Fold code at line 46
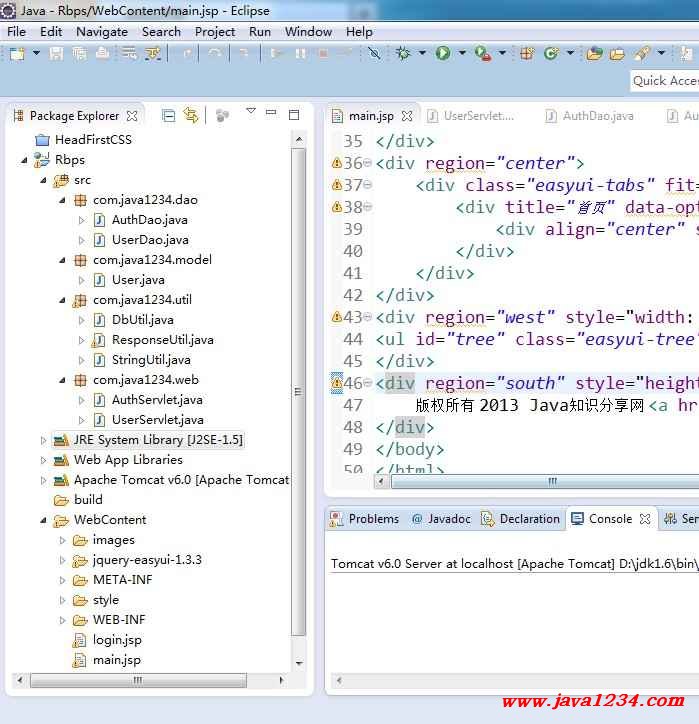The height and width of the screenshot is (724, 699). point(368,382)
